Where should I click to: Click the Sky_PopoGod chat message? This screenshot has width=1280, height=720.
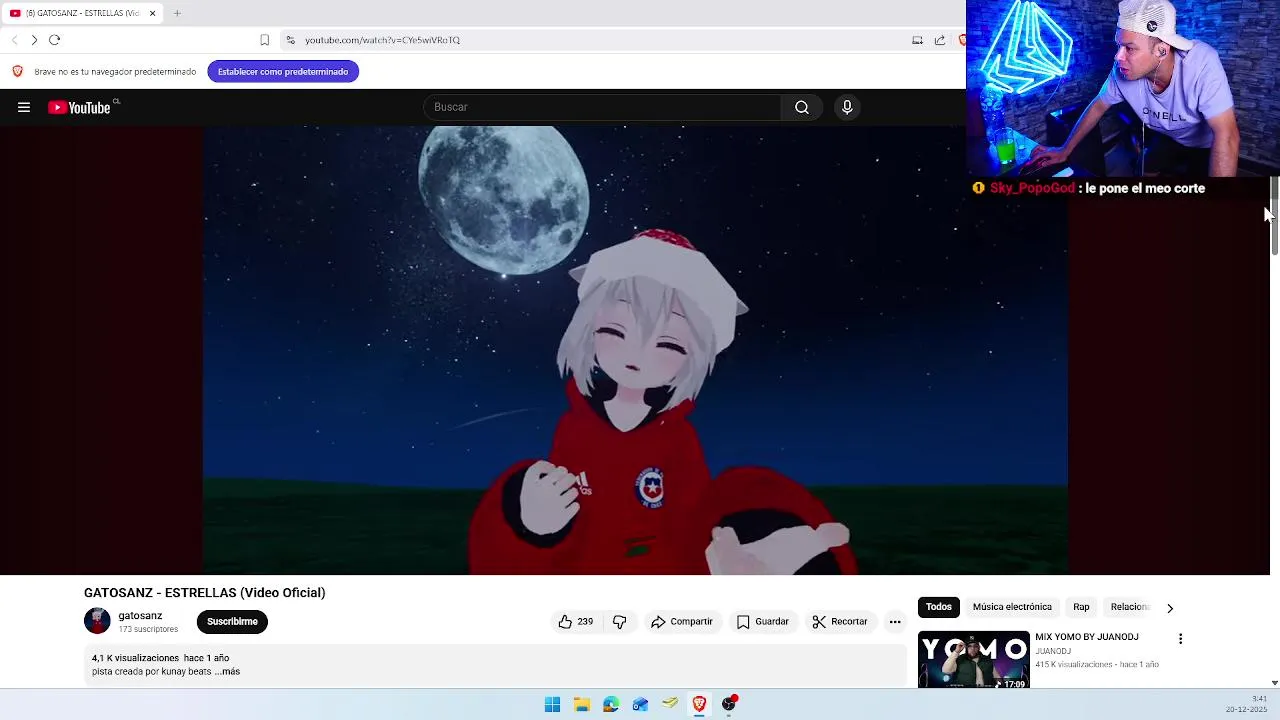pyautogui.click(x=1089, y=188)
